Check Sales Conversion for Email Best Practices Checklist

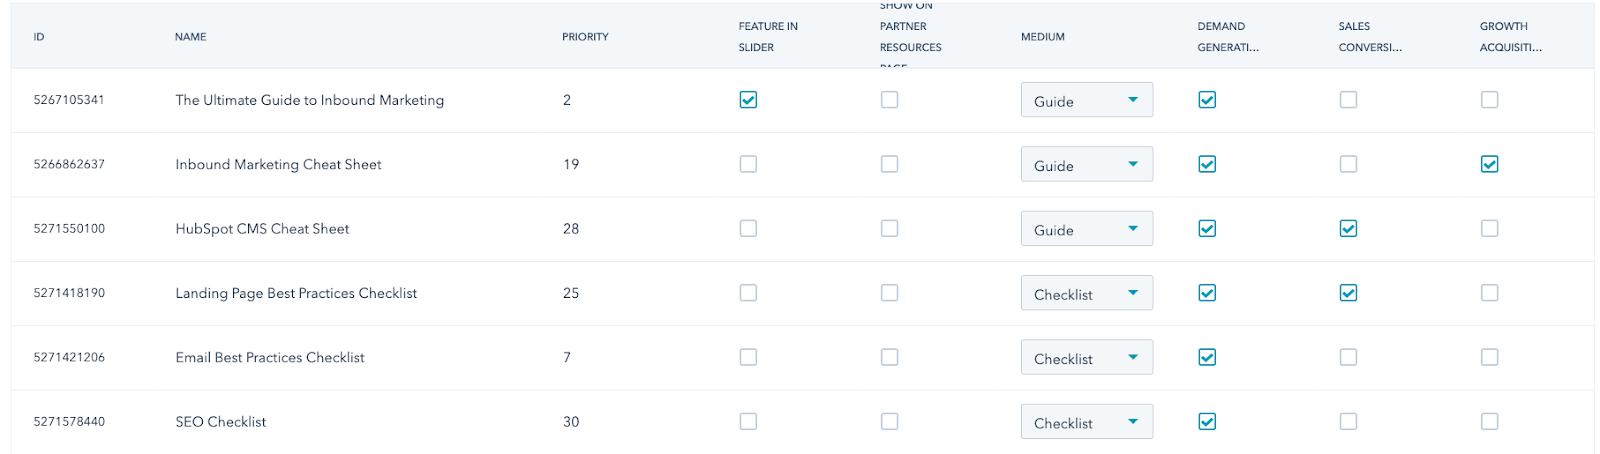tap(1348, 357)
